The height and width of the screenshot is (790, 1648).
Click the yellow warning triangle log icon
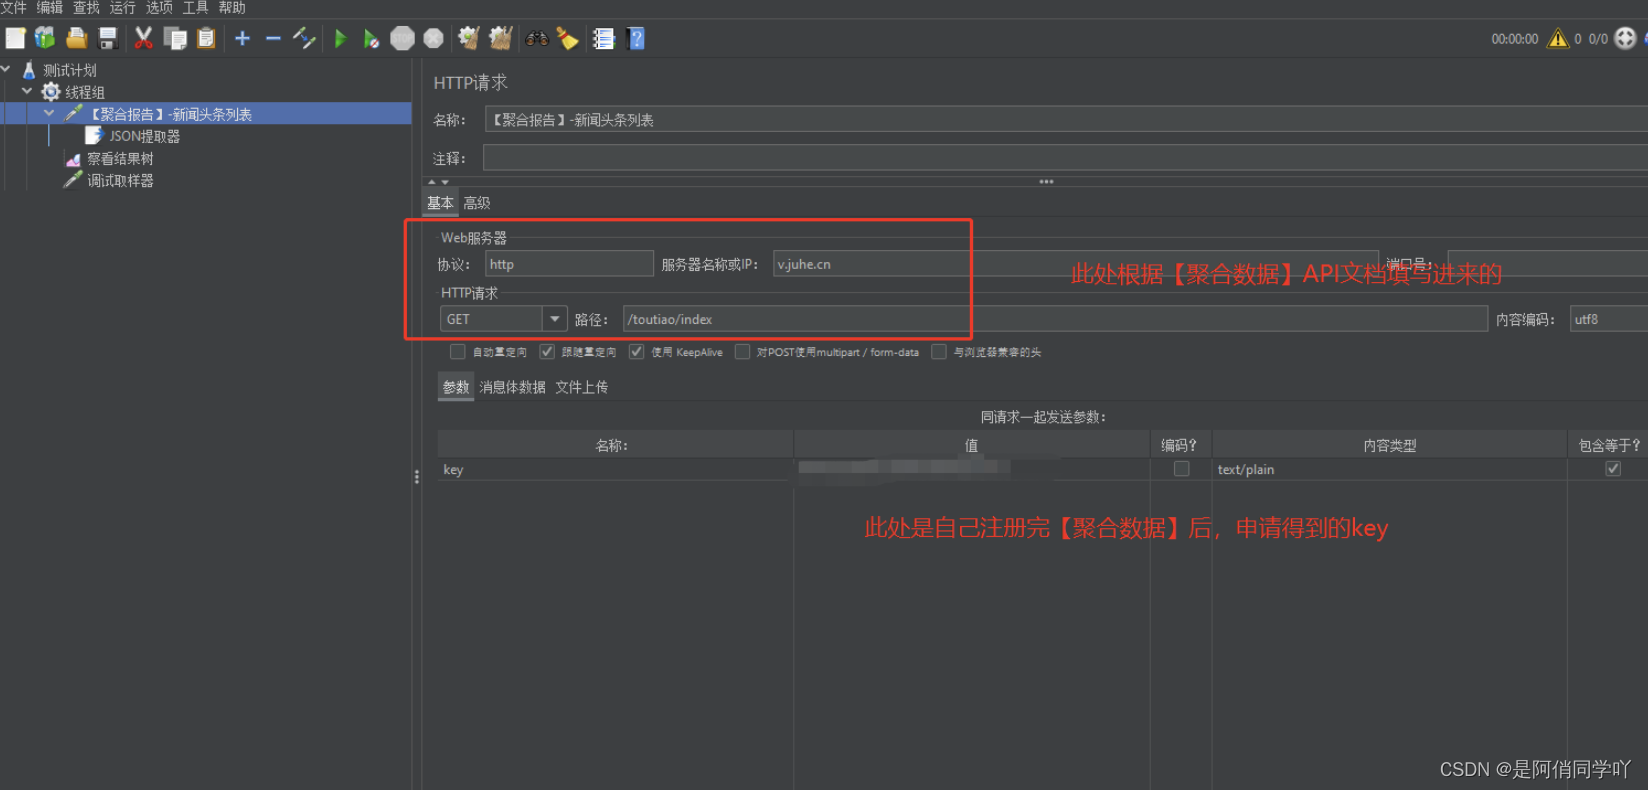coord(1558,38)
